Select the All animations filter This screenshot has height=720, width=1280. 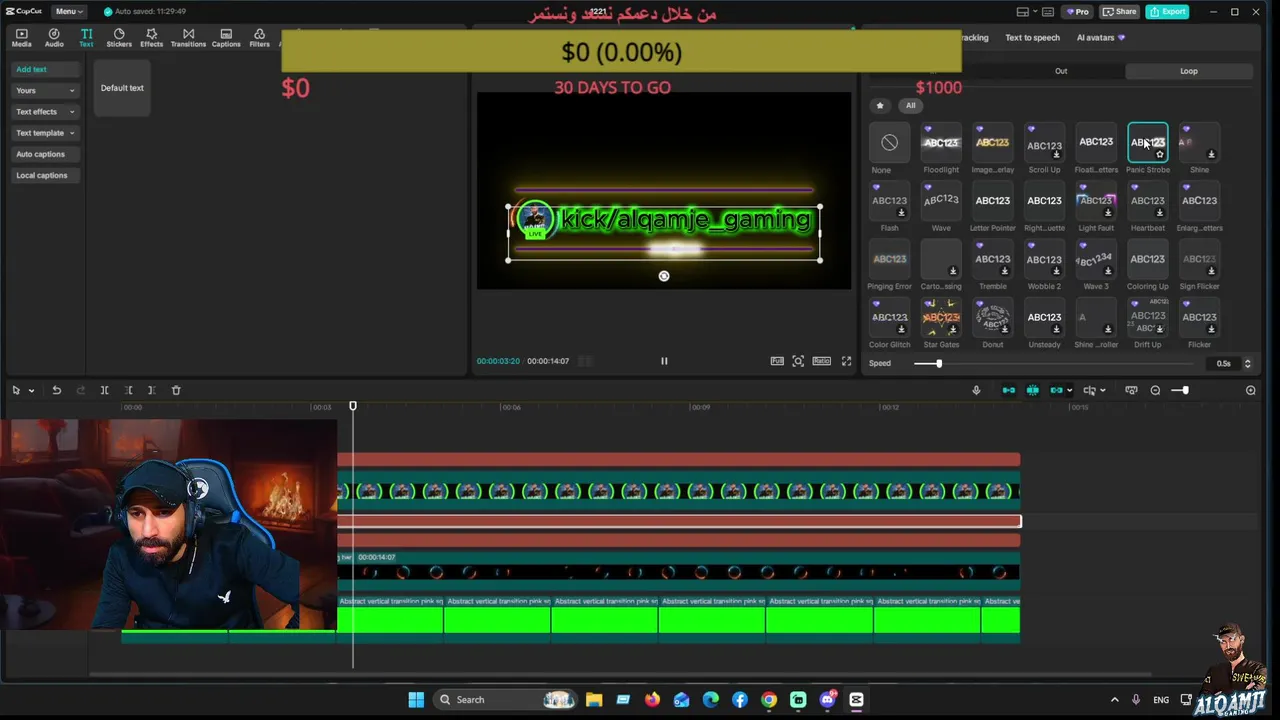pyautogui.click(x=910, y=105)
